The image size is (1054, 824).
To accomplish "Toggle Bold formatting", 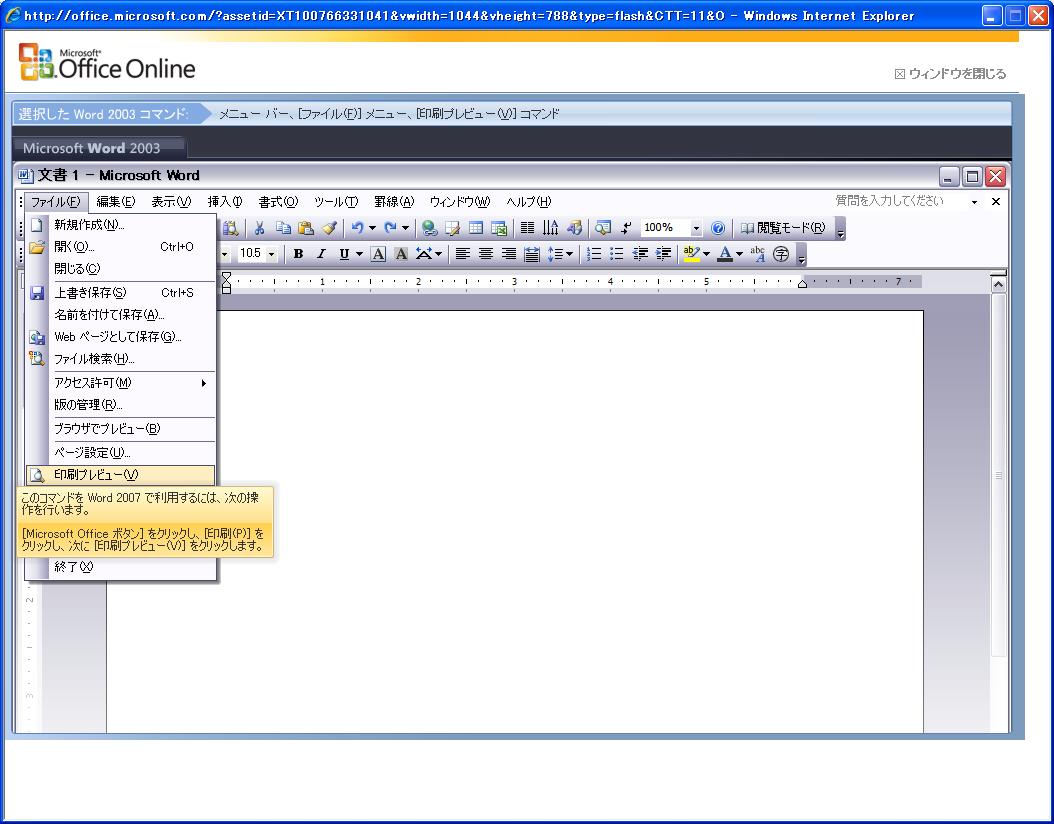I will pyautogui.click(x=298, y=253).
